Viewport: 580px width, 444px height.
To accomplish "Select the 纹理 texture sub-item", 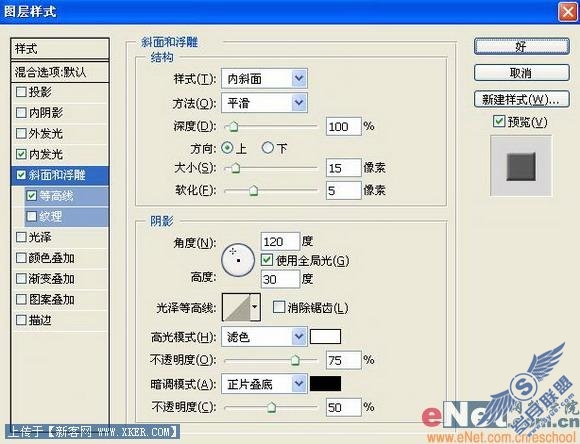I will click(67, 216).
